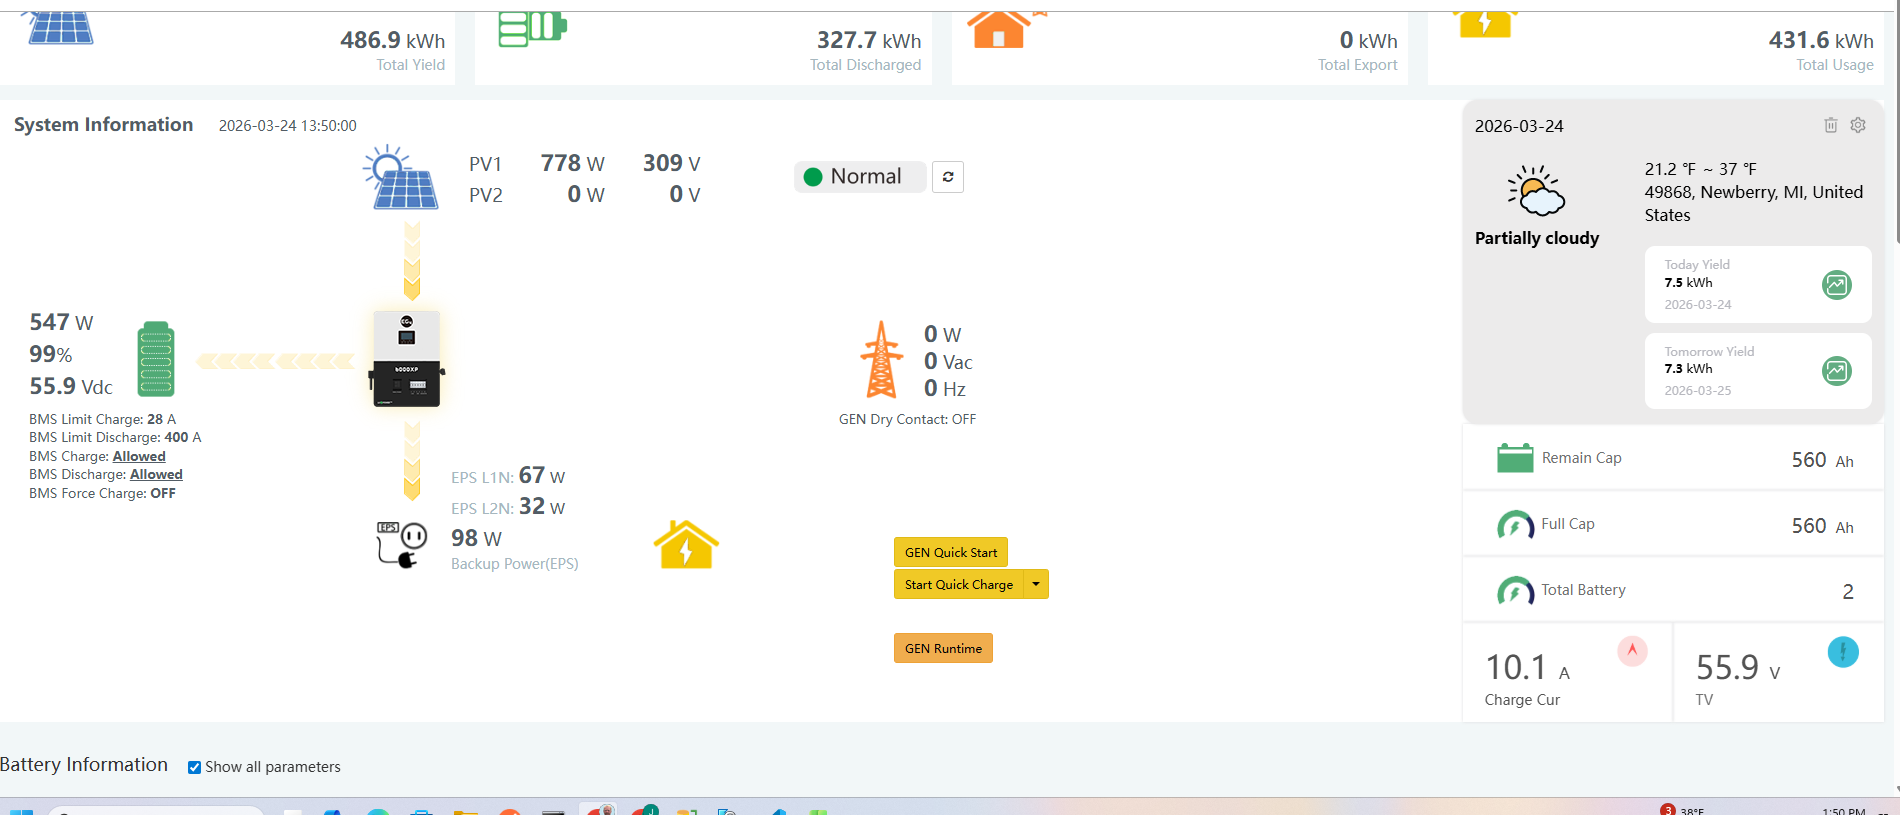Expand the Start Quick Charge dropdown arrow

click(1036, 584)
